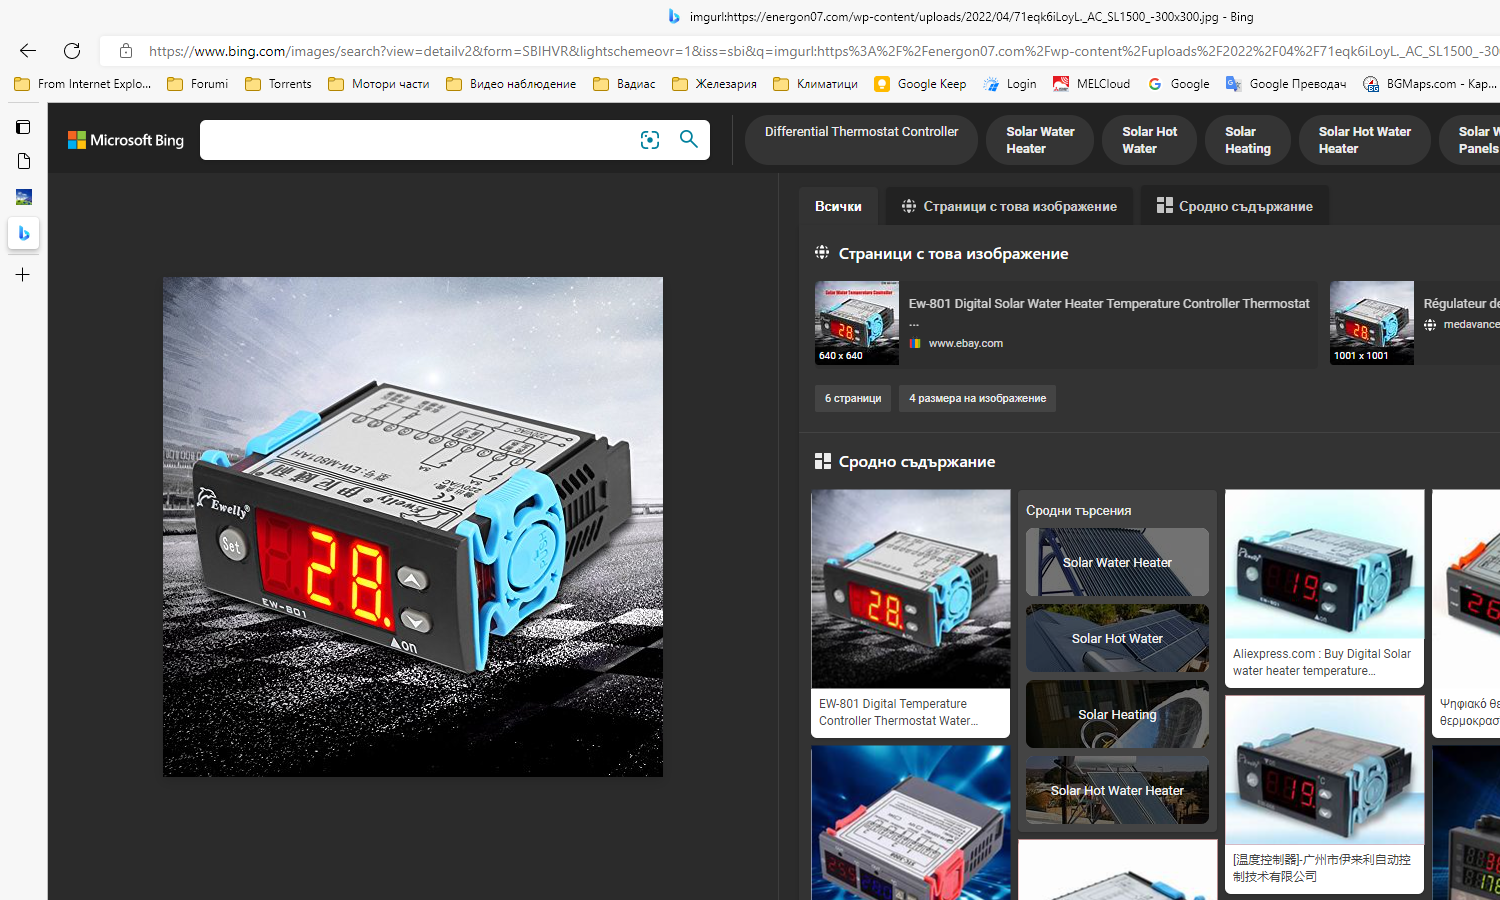
Task: Open Solar Water Heater related thumbnail
Action: pos(1117,562)
